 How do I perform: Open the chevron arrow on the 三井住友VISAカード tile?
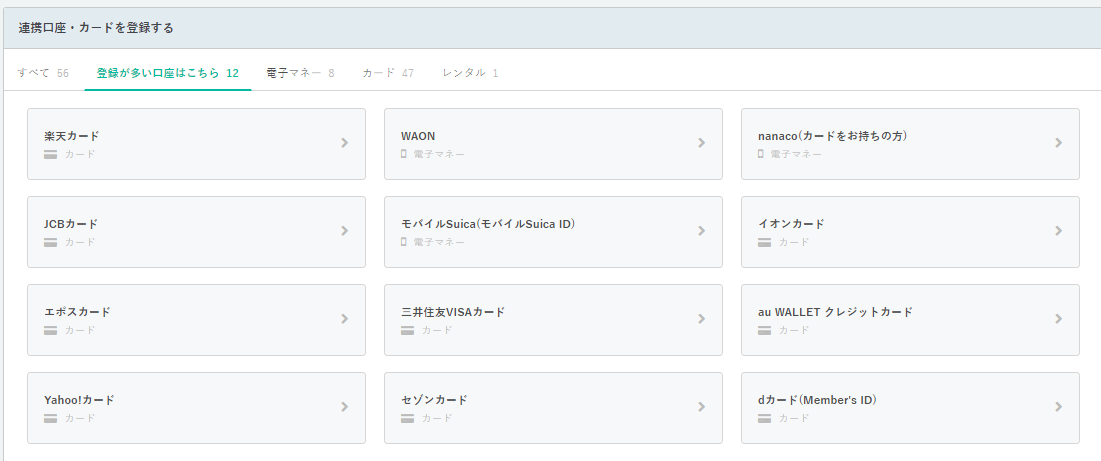point(701,319)
